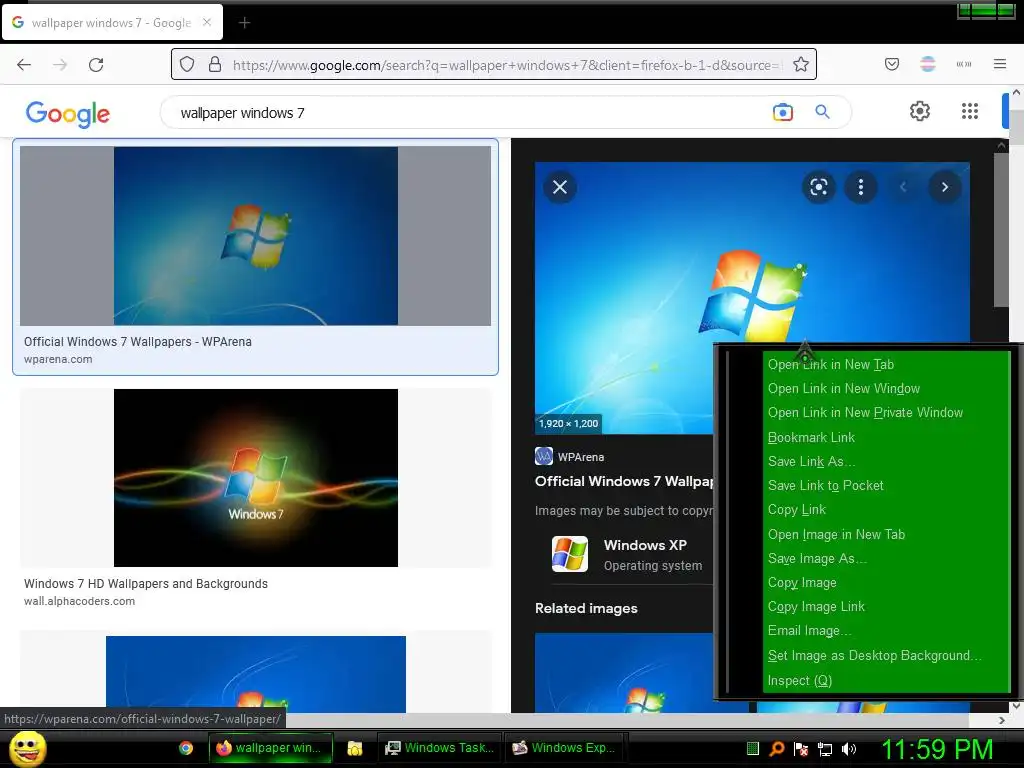
Task: Go back using the browser back arrow
Action: [24, 64]
